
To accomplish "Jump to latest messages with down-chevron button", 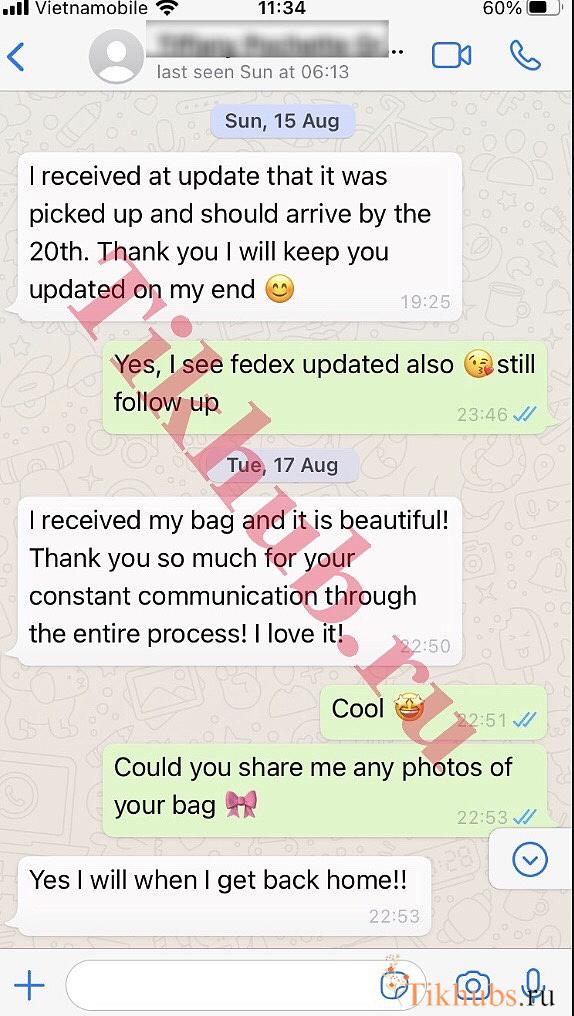I will coord(529,860).
